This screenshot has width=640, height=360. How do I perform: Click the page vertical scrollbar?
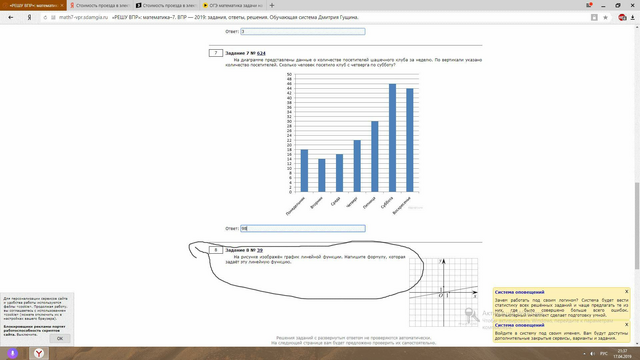click(x=637, y=227)
